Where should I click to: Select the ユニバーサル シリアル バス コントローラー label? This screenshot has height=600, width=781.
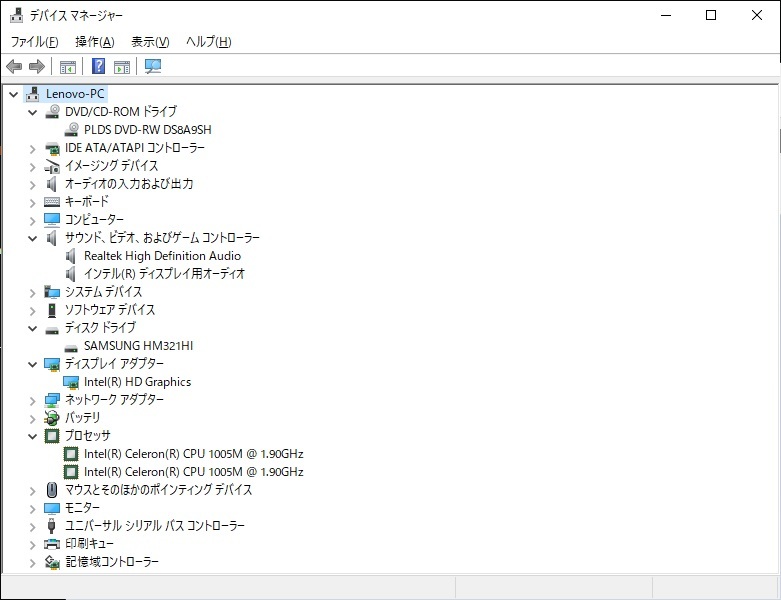tap(155, 525)
